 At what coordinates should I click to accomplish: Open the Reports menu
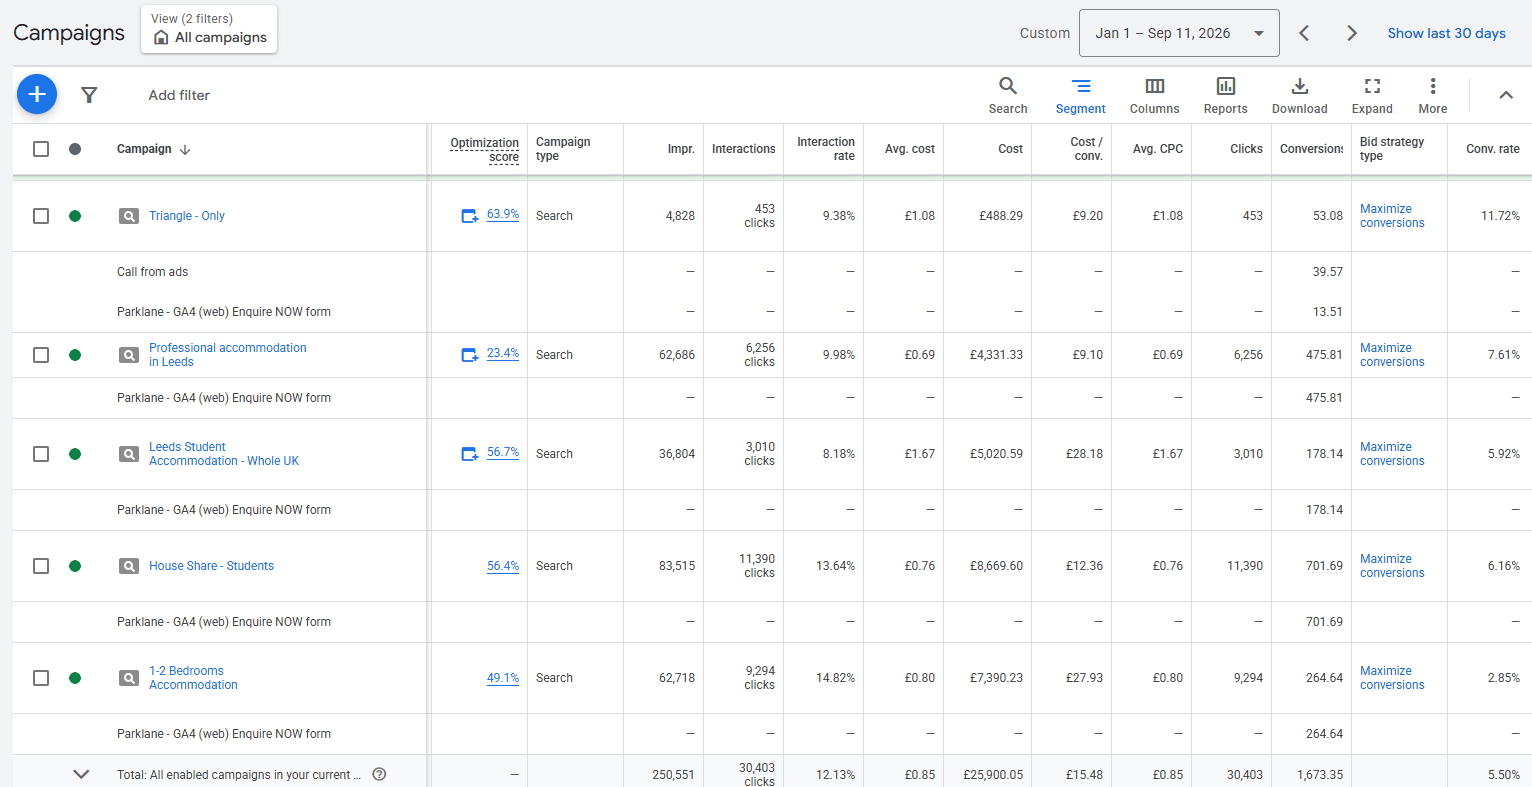point(1226,95)
